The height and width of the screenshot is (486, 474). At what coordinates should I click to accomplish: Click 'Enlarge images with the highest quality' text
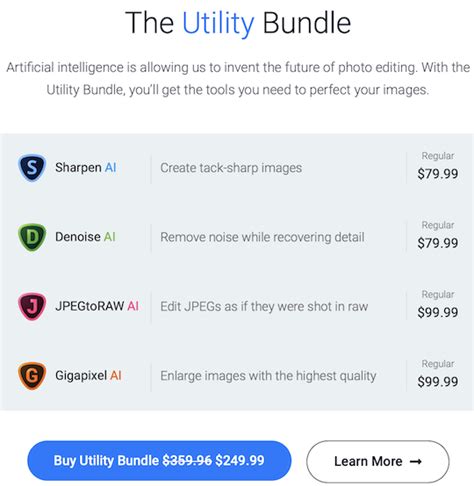click(x=268, y=376)
